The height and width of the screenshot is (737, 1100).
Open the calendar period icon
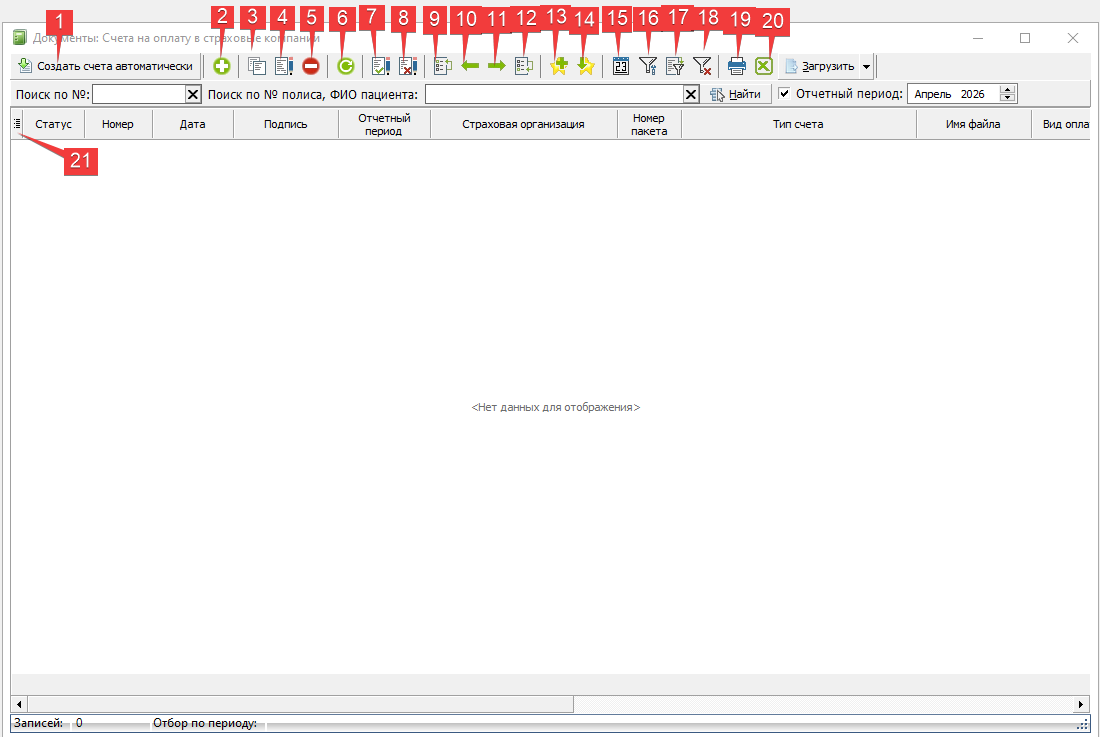click(x=620, y=67)
